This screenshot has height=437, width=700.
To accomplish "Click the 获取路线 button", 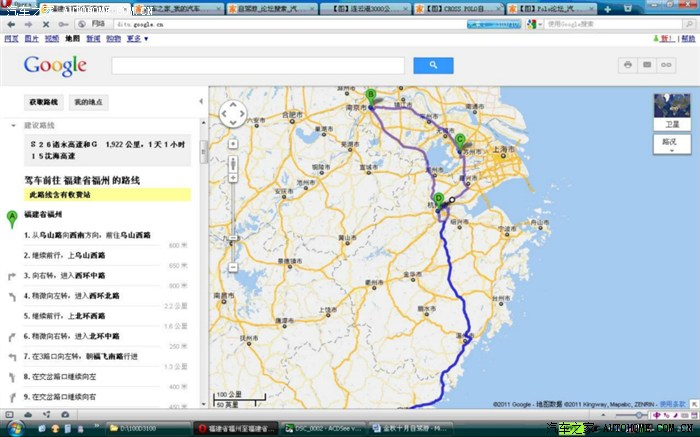I will tap(44, 102).
